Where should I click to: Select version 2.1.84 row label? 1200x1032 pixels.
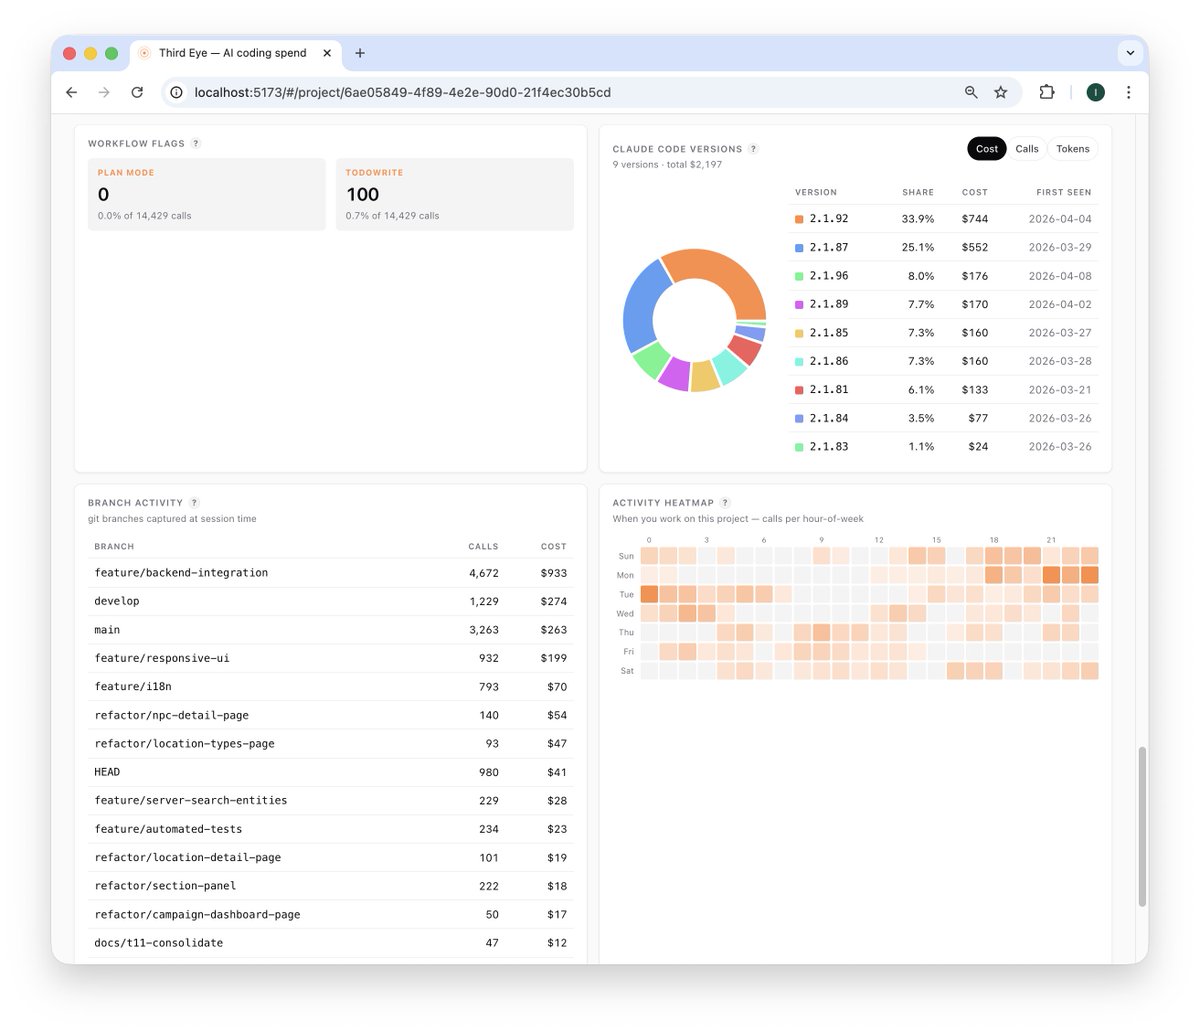tap(829, 418)
